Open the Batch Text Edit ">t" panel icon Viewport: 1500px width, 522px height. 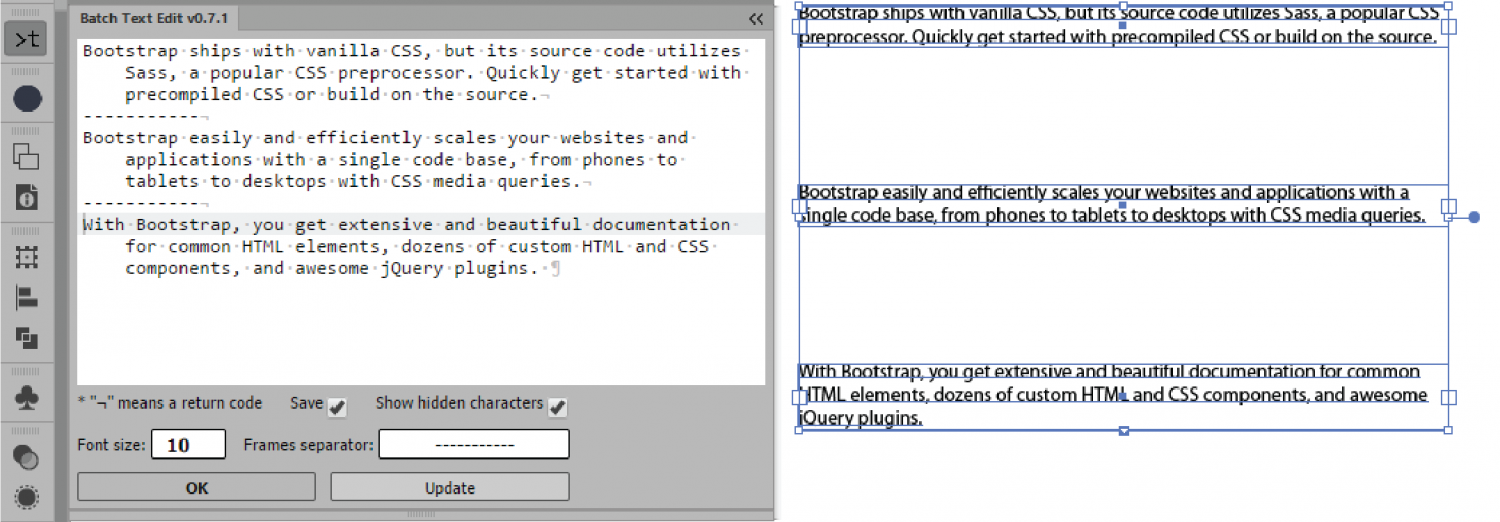pyautogui.click(x=26, y=39)
